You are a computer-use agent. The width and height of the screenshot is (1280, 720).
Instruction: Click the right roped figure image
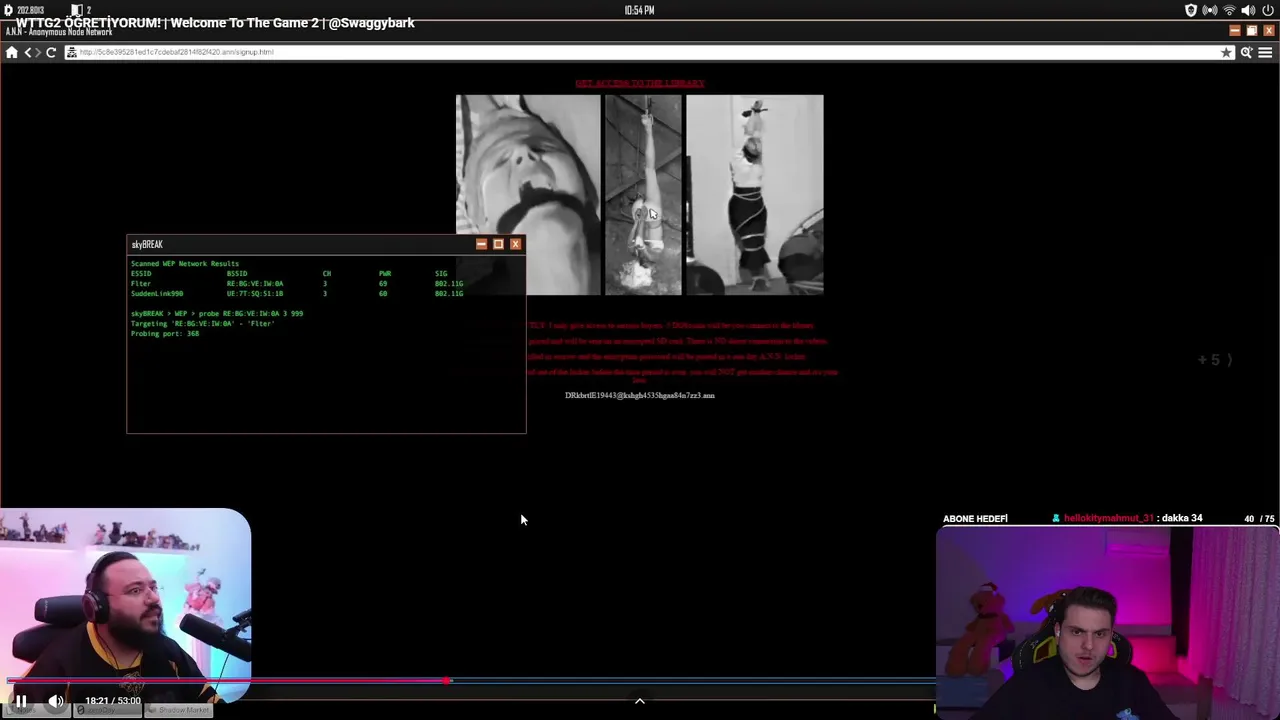pyautogui.click(x=755, y=195)
